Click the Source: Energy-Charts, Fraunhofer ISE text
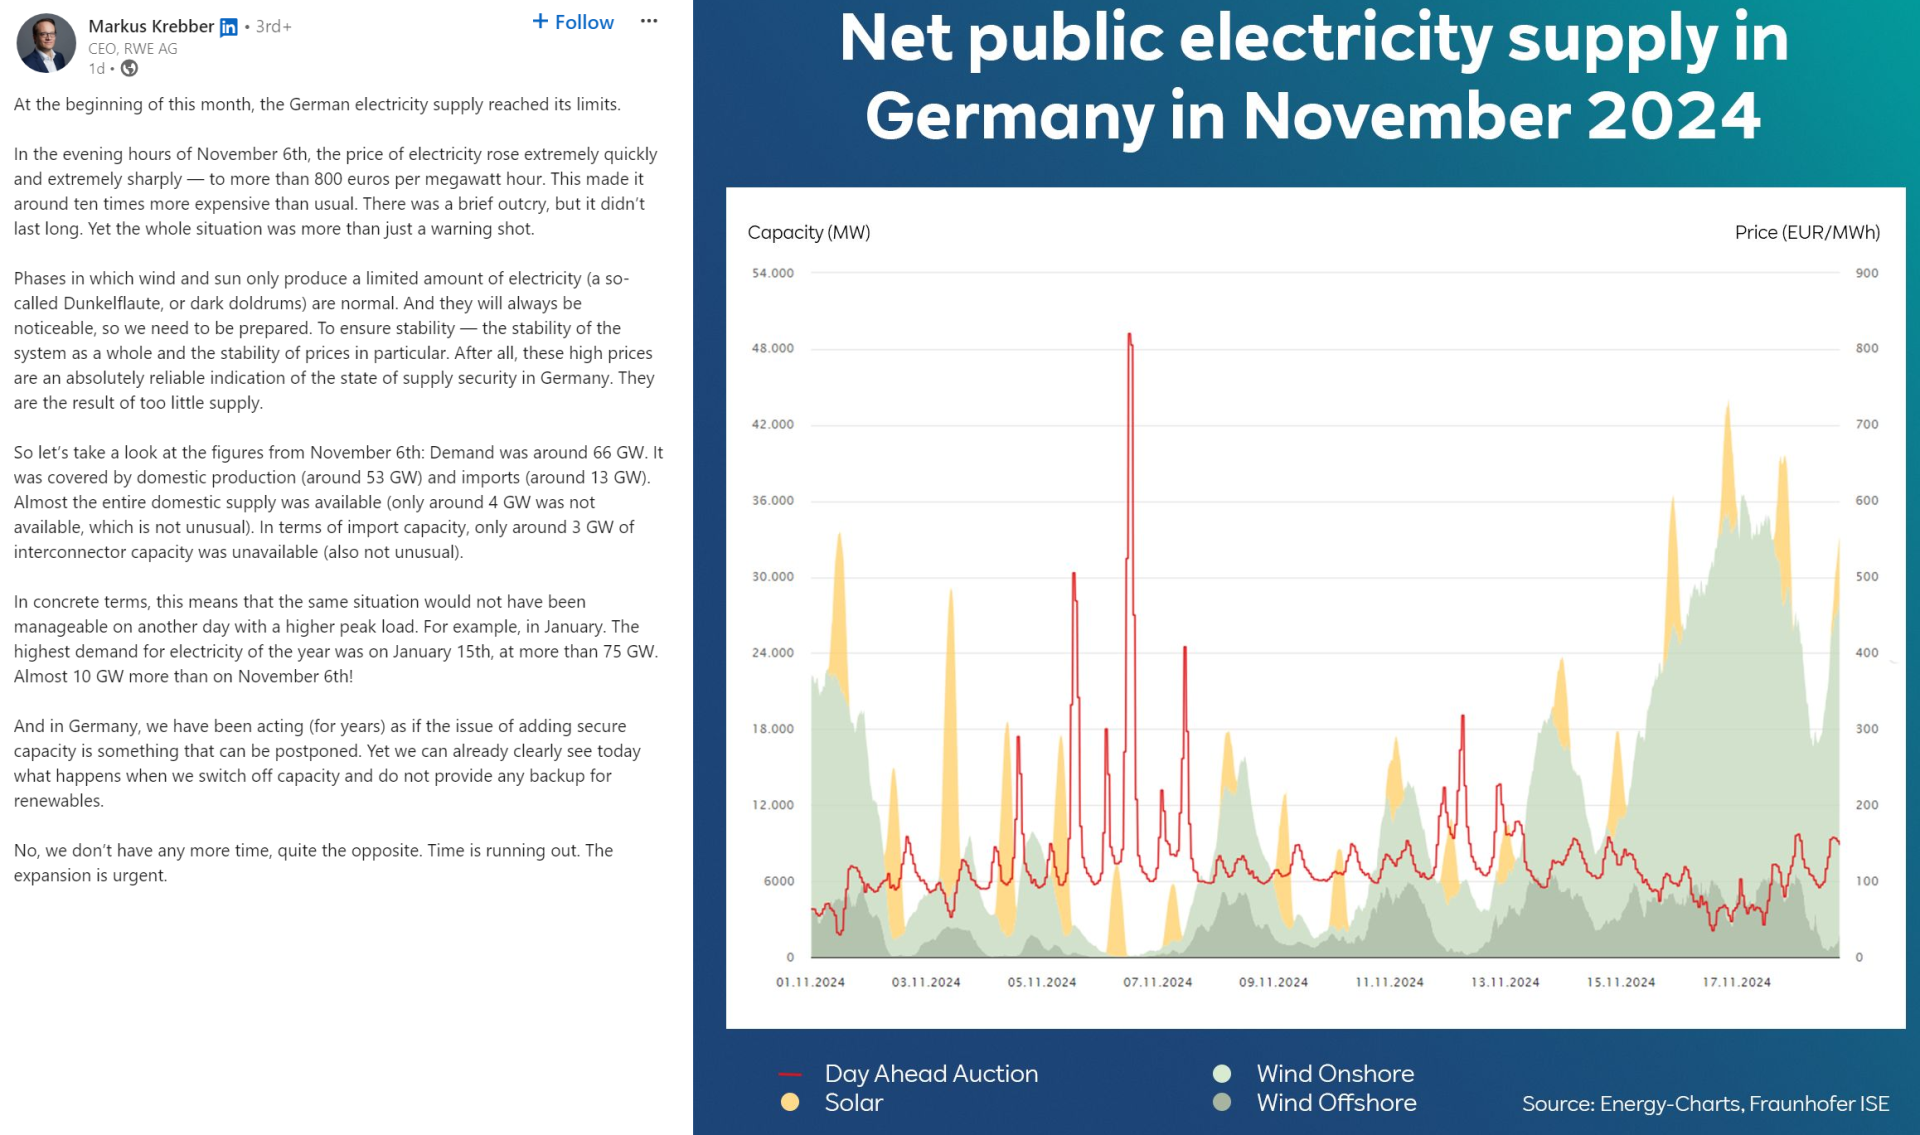Image resolution: width=1920 pixels, height=1135 pixels. [x=1705, y=1104]
